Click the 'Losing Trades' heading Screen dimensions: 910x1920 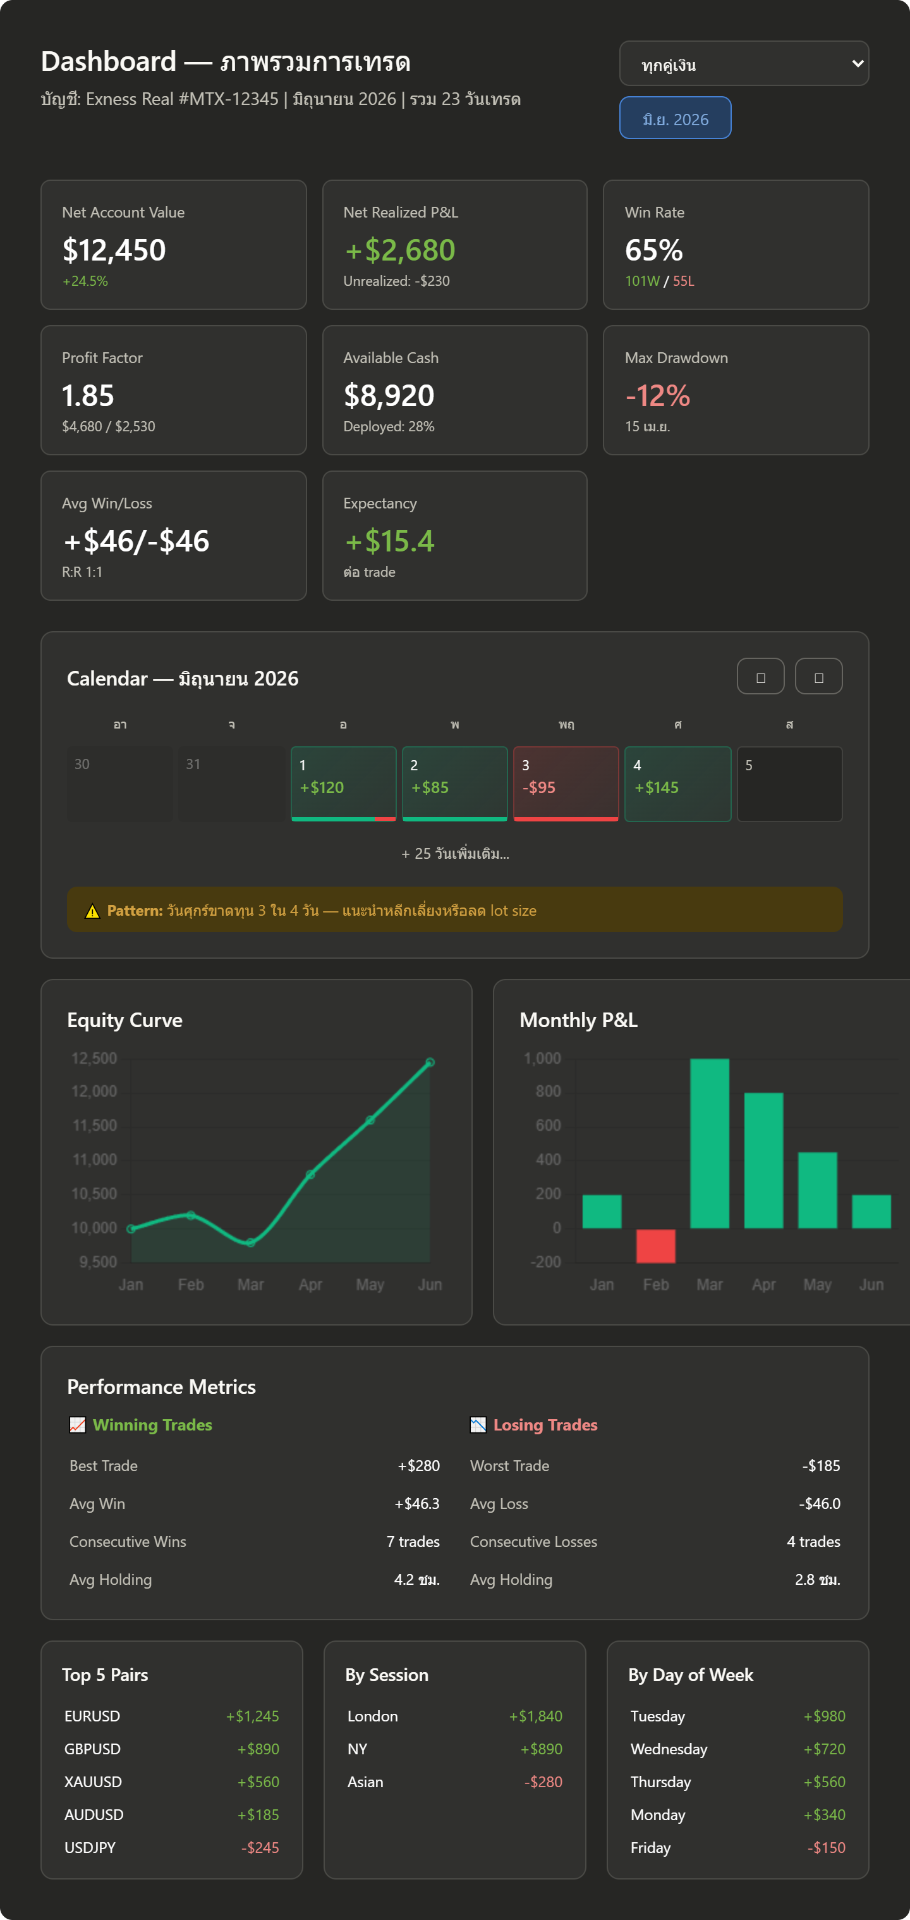[x=545, y=1425]
